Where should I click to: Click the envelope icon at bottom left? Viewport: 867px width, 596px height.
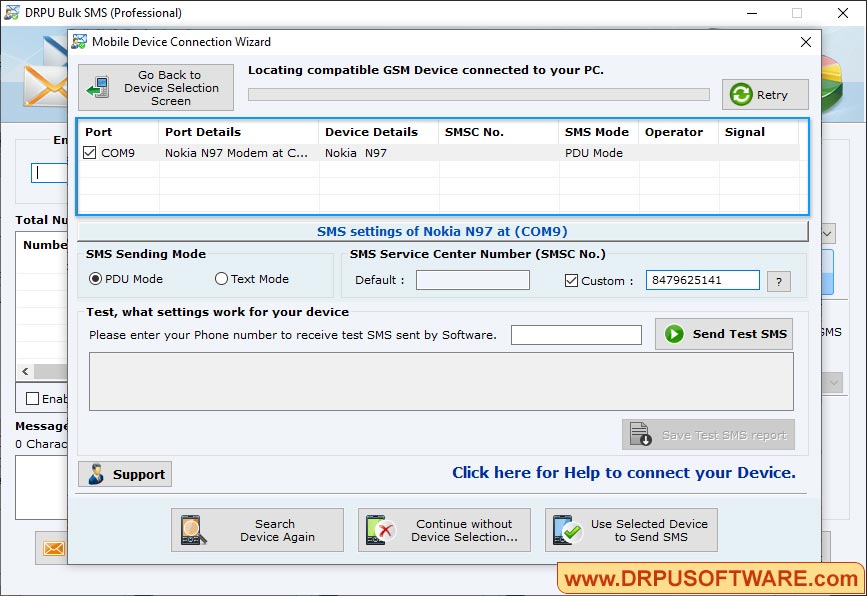tap(54, 549)
